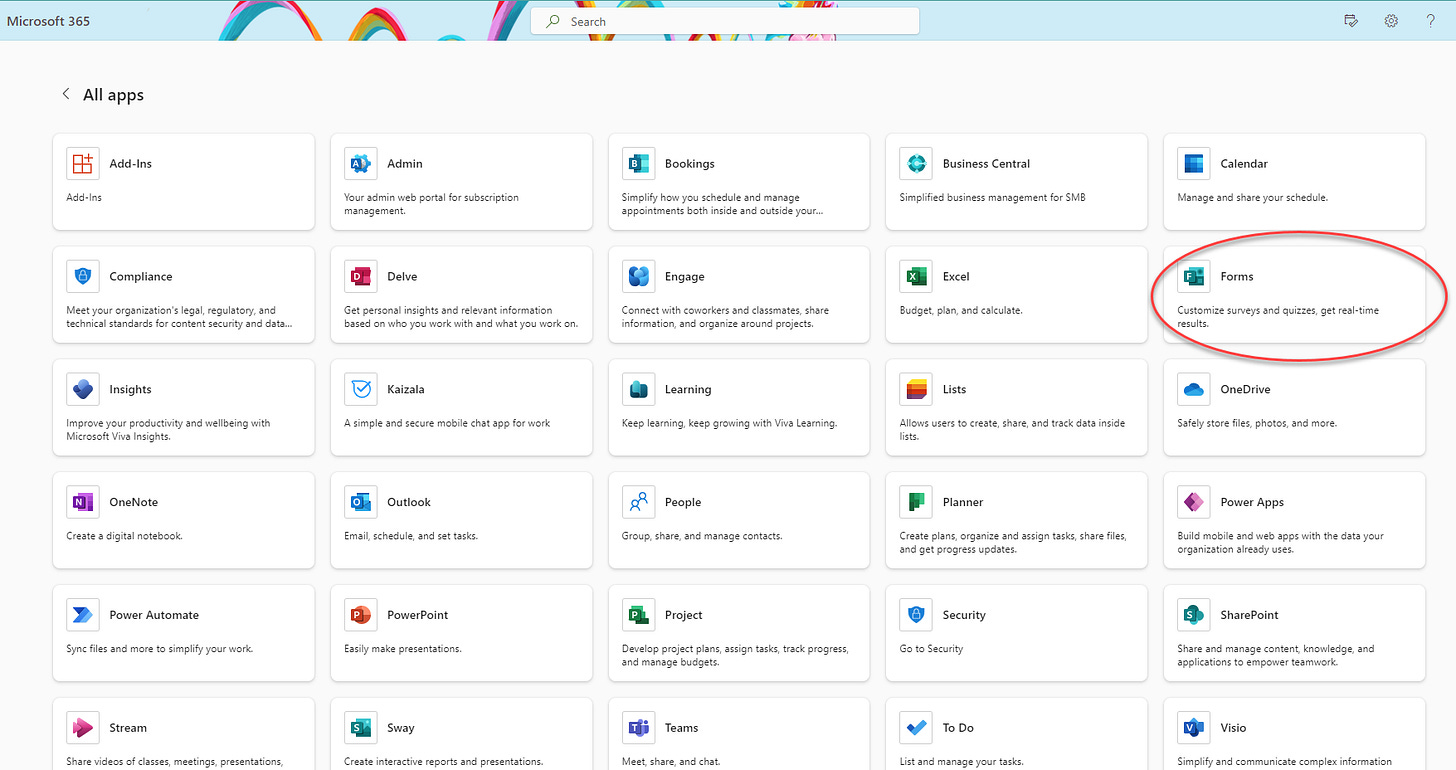
Task: Click 'Group, share, and manage contacts.' text
Action: tap(702, 536)
